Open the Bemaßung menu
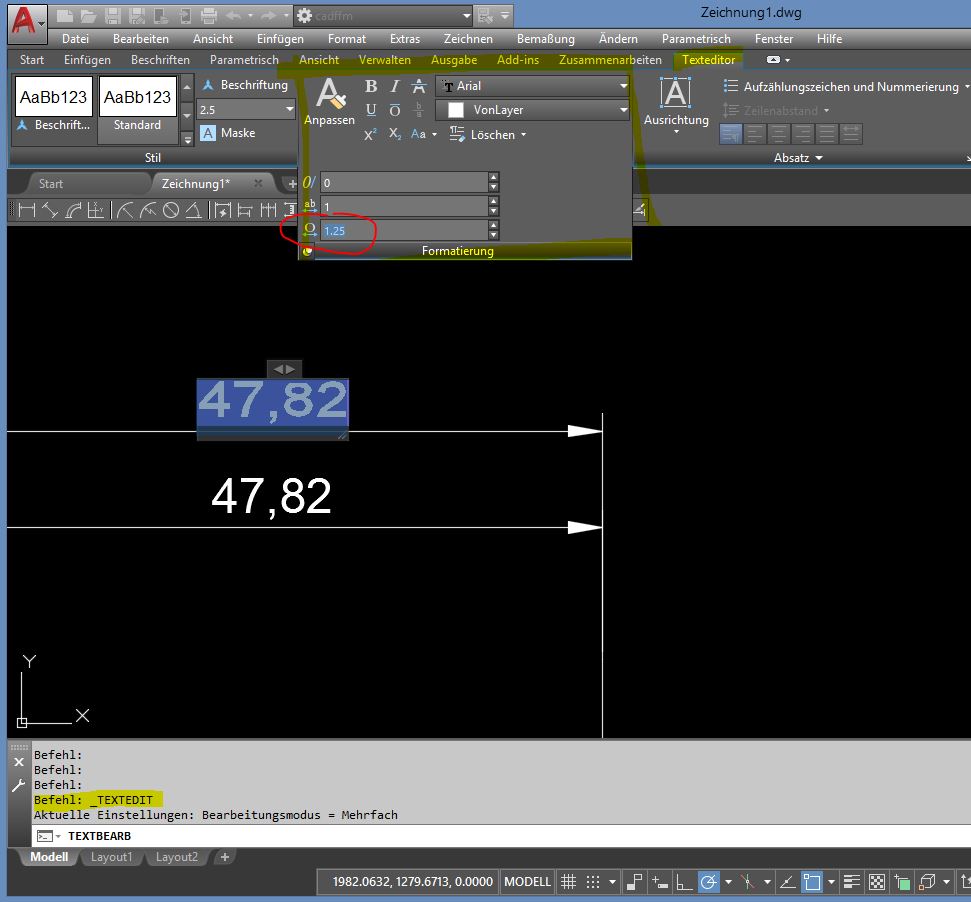This screenshot has width=971, height=902. click(x=544, y=39)
